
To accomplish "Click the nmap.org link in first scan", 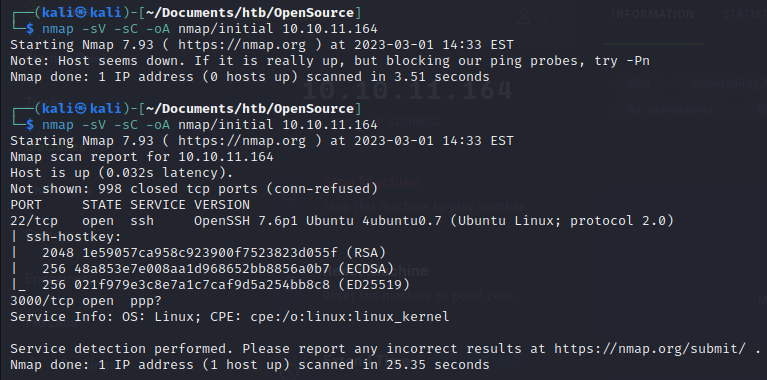I will tap(242, 45).
